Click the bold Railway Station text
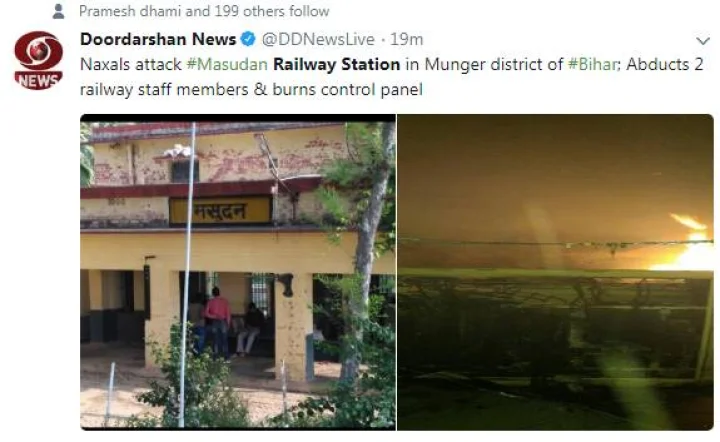 [337, 64]
